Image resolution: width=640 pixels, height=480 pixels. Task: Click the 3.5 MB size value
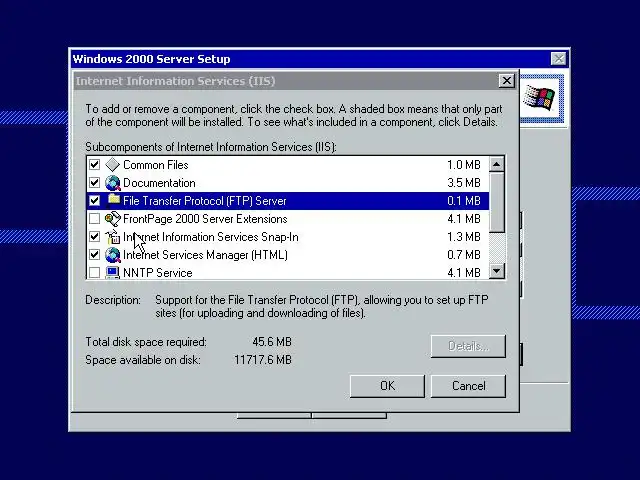(x=464, y=183)
